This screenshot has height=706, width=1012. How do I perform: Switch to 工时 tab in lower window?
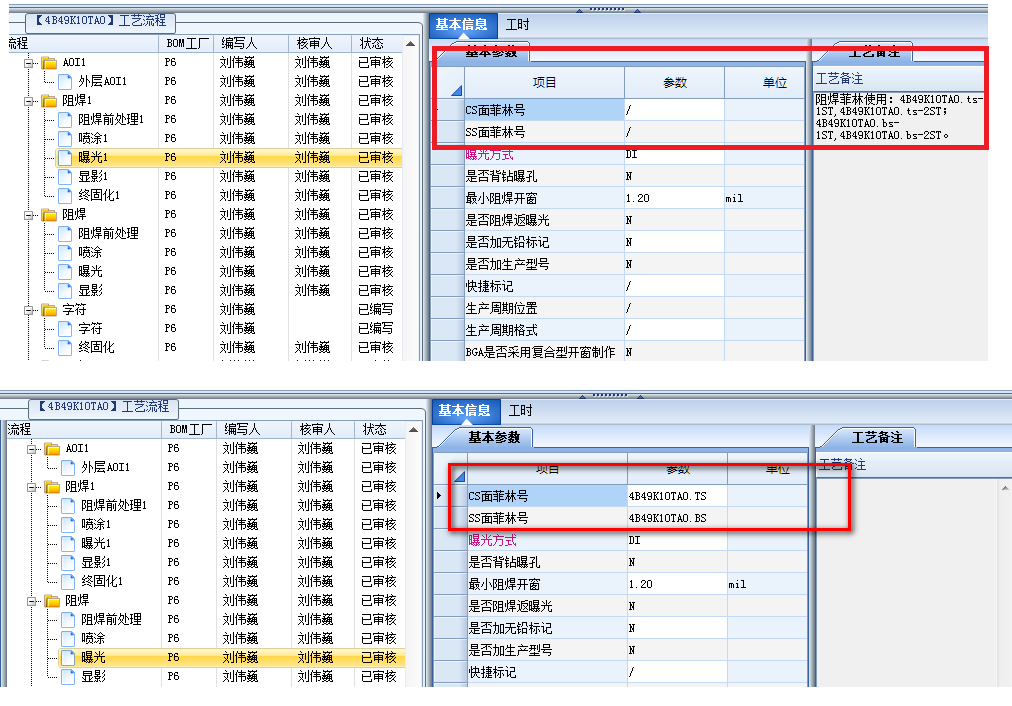coord(521,410)
